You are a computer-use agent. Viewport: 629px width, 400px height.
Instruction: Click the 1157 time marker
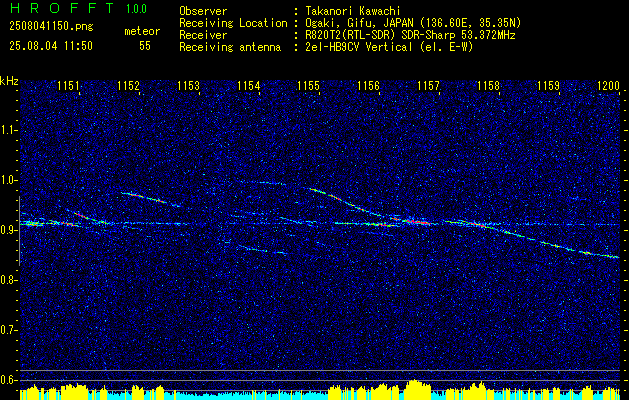pos(428,85)
